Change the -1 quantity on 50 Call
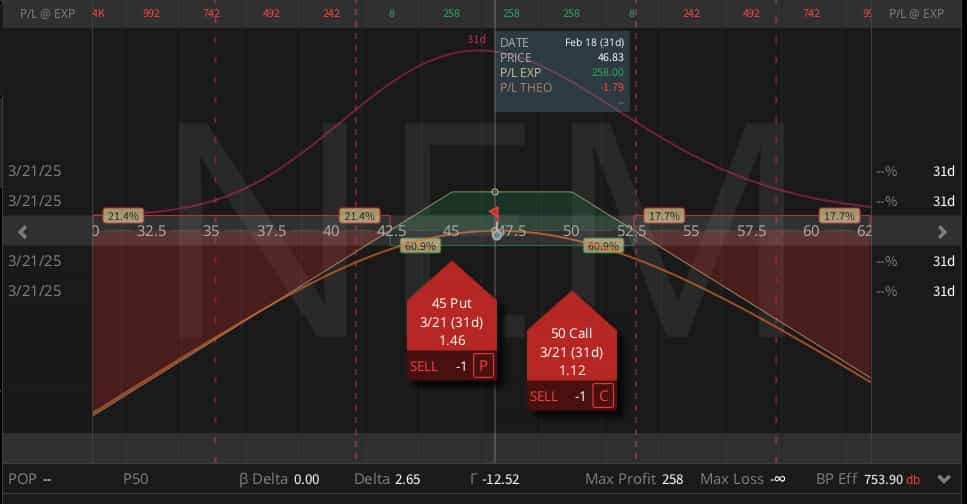This screenshot has width=967, height=504. coord(580,397)
